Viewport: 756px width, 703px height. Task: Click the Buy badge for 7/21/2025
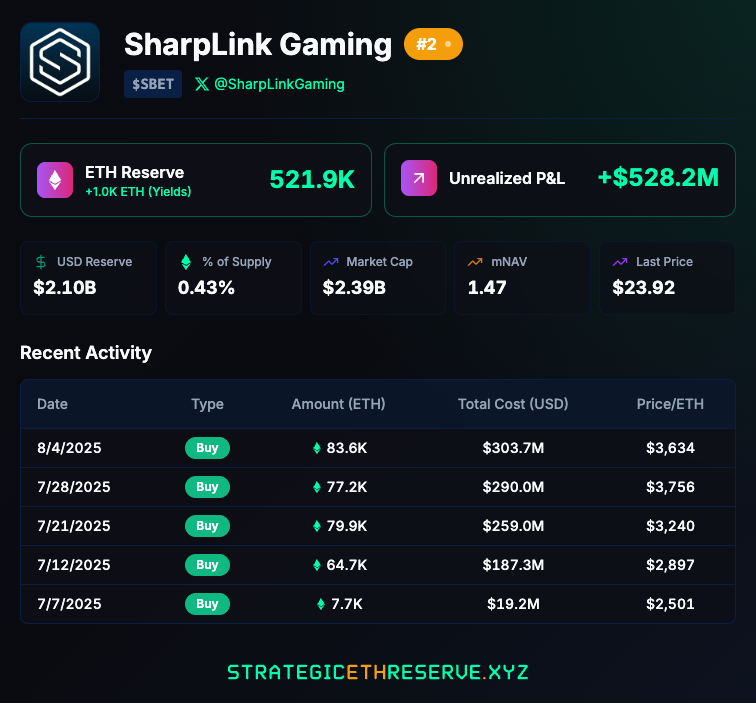(x=207, y=526)
